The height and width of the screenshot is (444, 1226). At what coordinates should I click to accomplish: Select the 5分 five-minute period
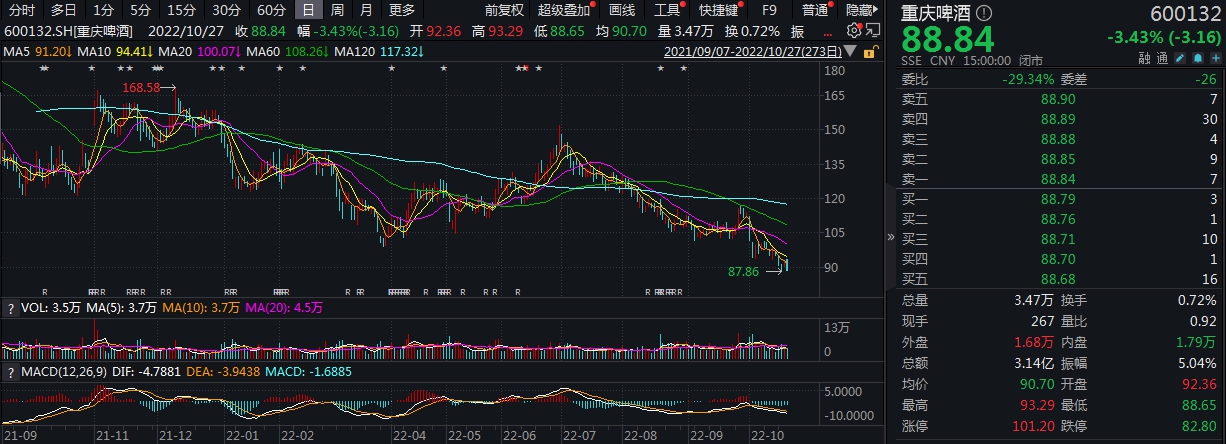click(141, 10)
